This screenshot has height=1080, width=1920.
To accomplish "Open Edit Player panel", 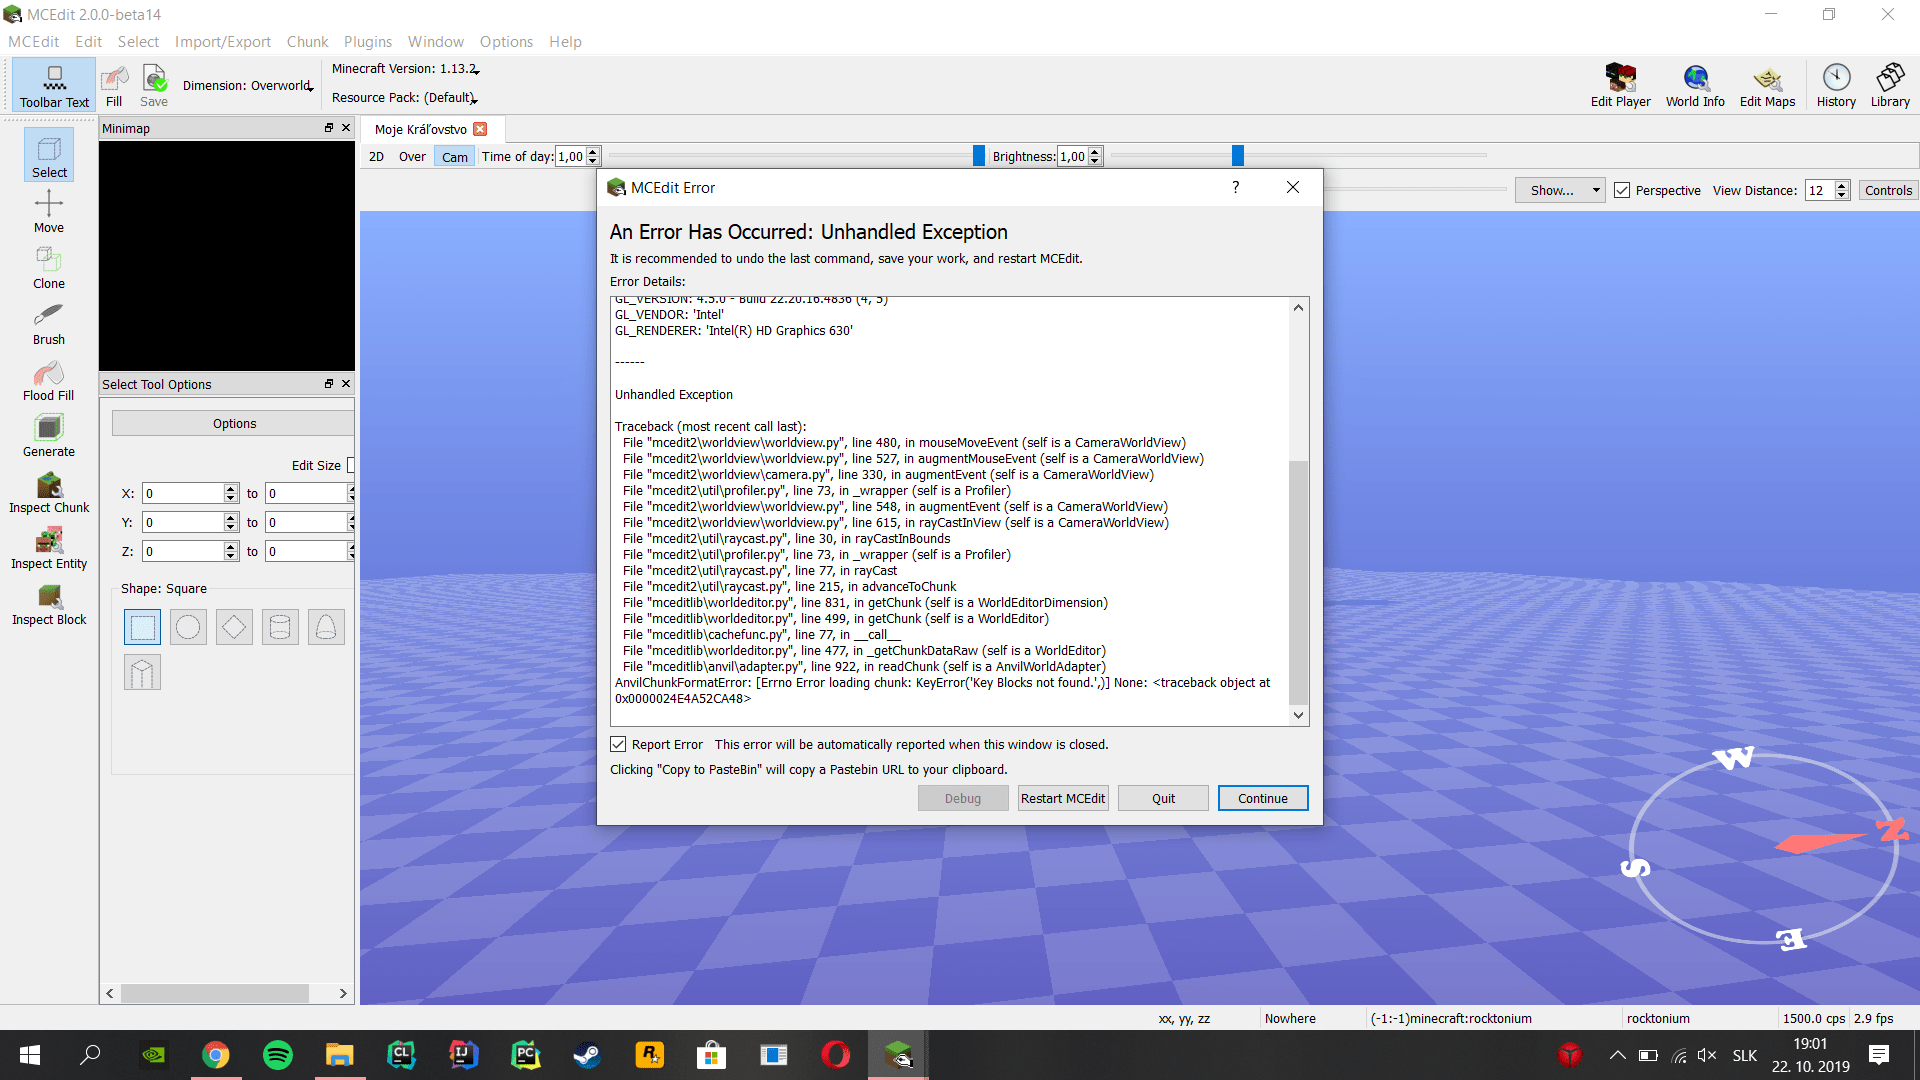I will pyautogui.click(x=1620, y=85).
